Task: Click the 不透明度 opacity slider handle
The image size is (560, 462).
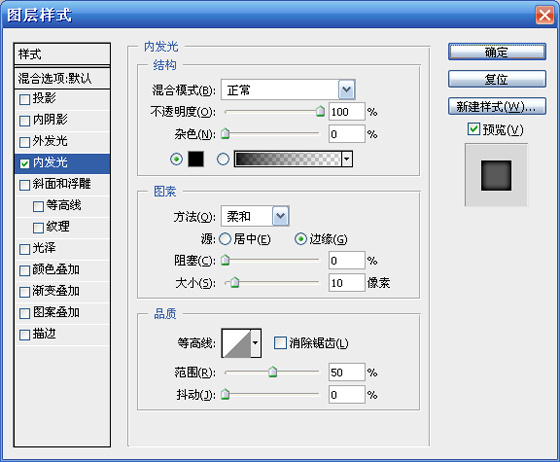Action: point(320,111)
